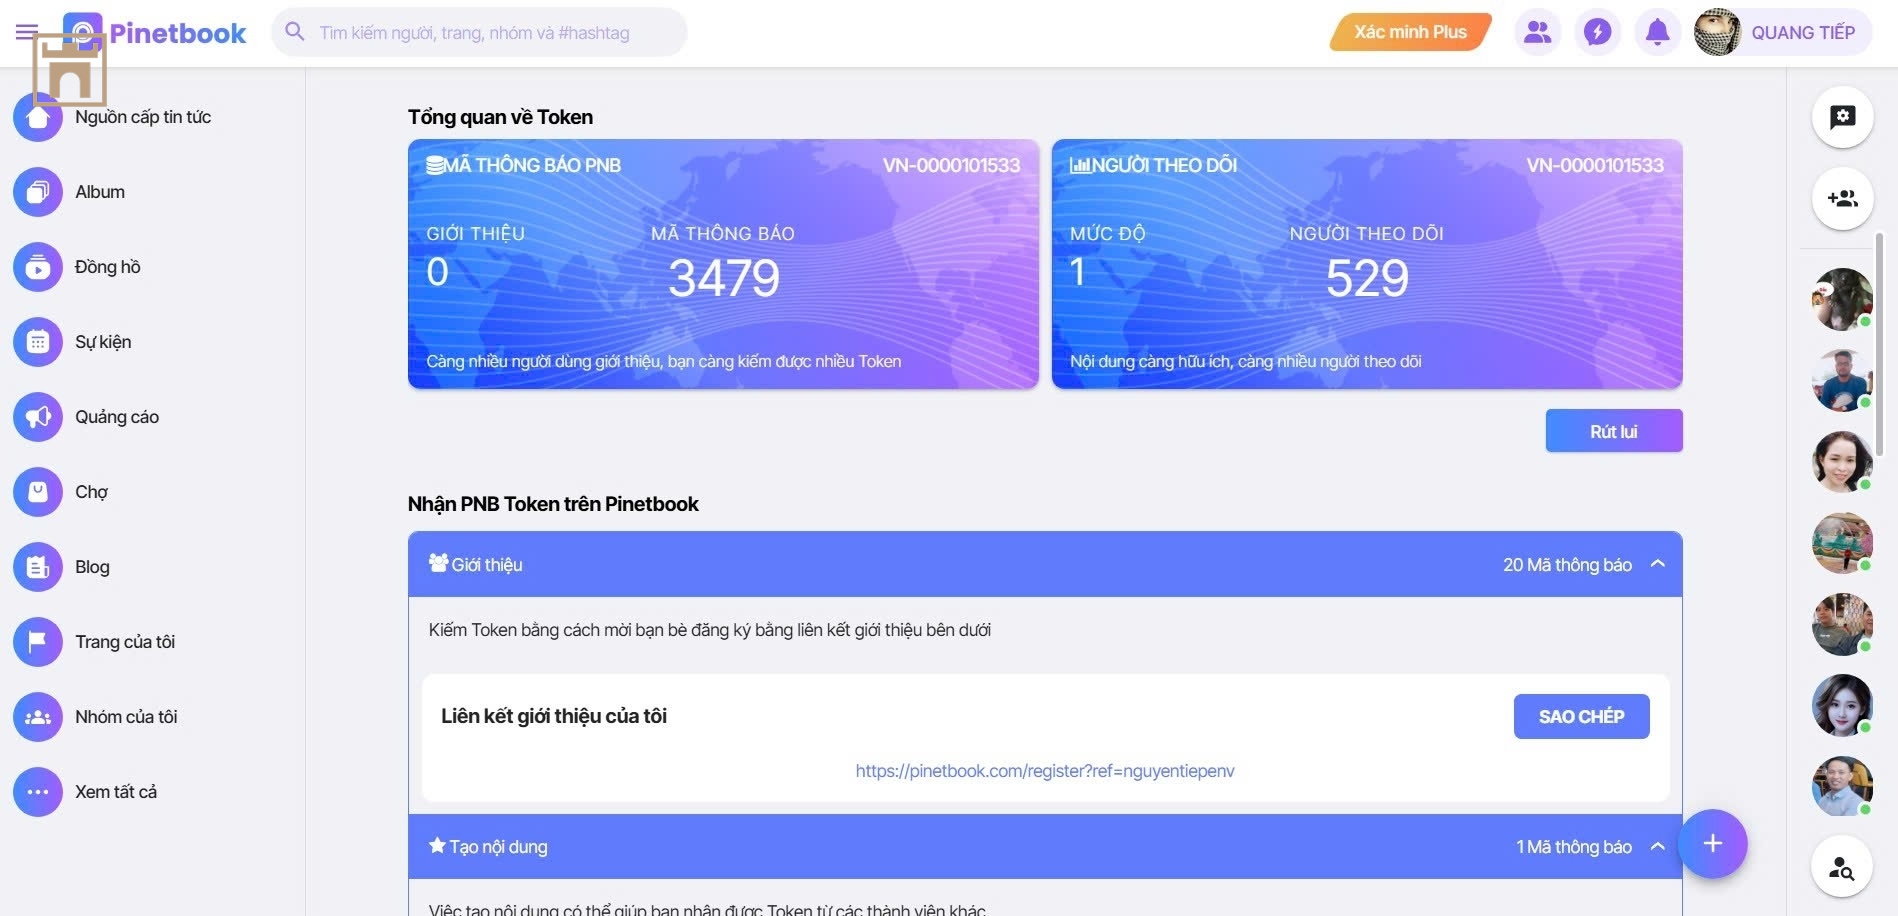Open the chat settings icon on right rail

pos(1842,117)
